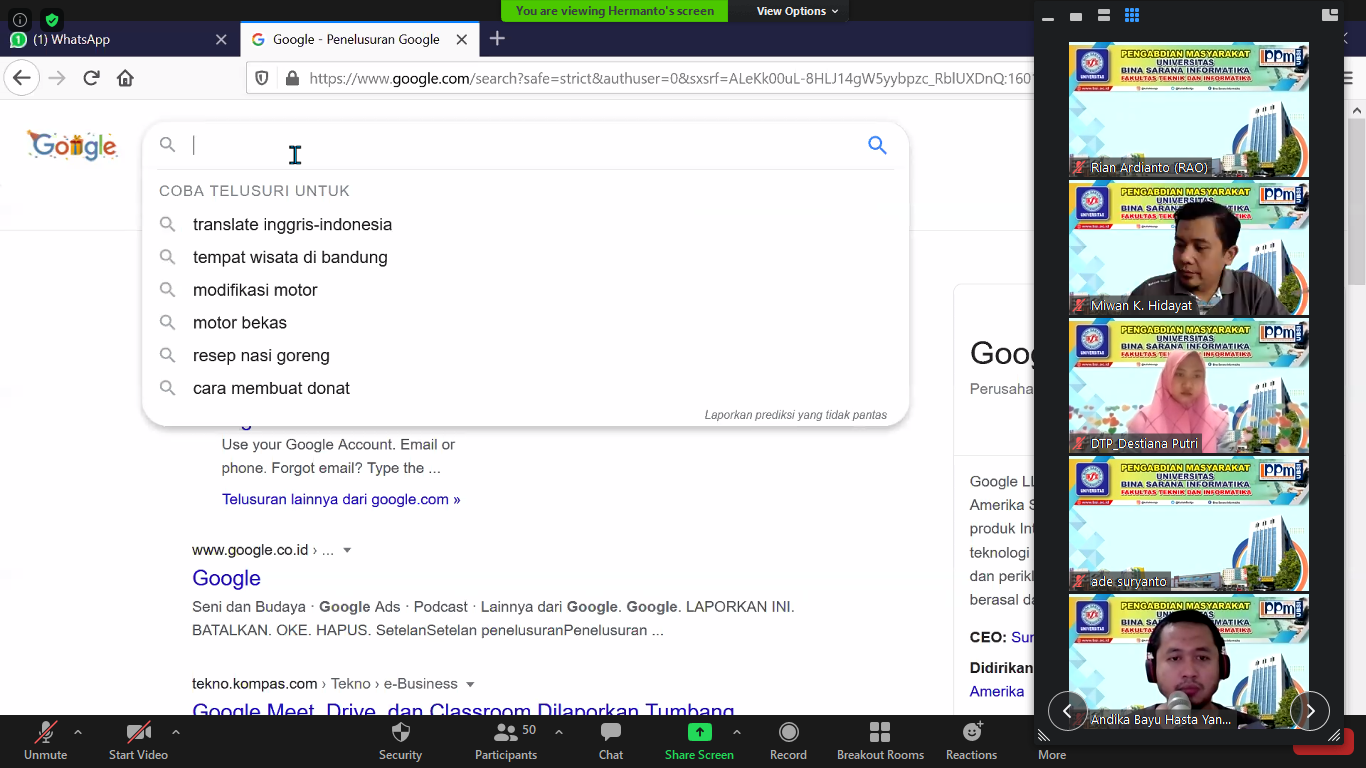Image resolution: width=1366 pixels, height=768 pixels.
Task: Switch to two-row thumbnail strip view
Action: [x=1104, y=15]
